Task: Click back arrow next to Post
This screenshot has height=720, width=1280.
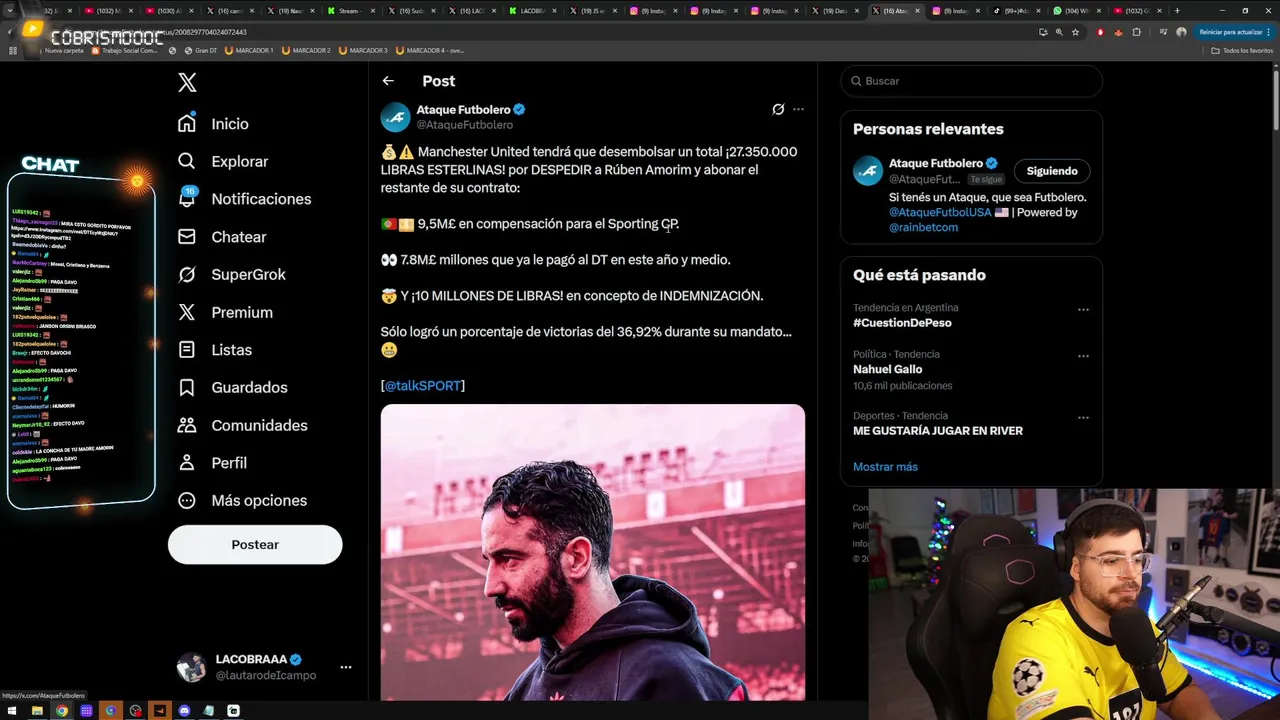Action: pos(388,81)
